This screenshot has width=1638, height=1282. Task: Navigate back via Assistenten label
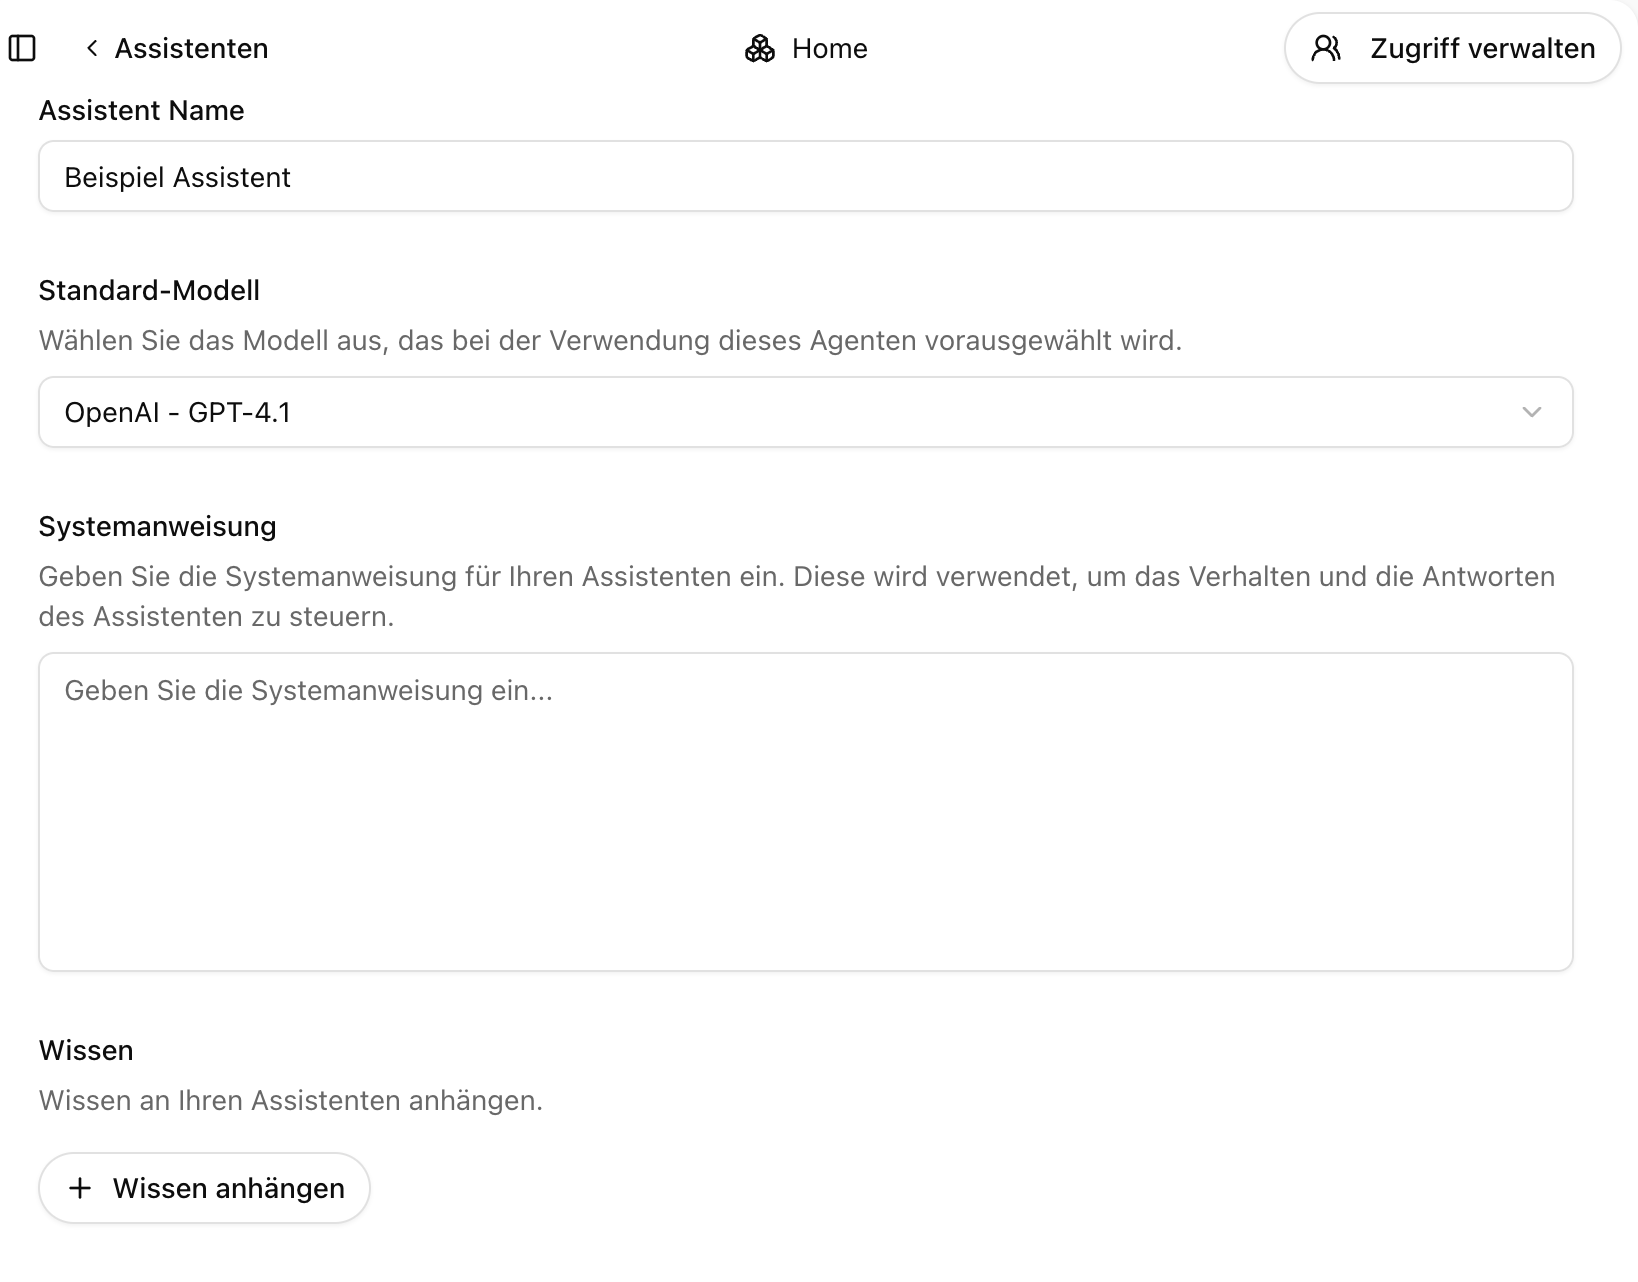point(190,47)
